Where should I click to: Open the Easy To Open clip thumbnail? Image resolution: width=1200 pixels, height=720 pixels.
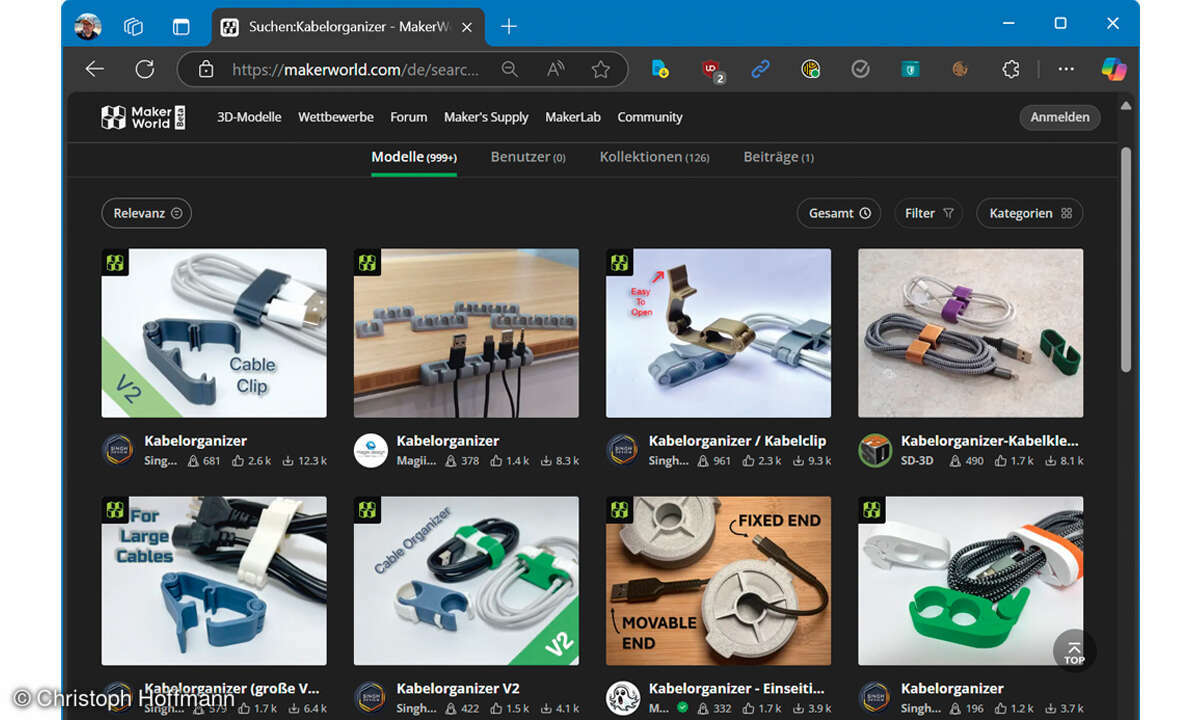[718, 333]
